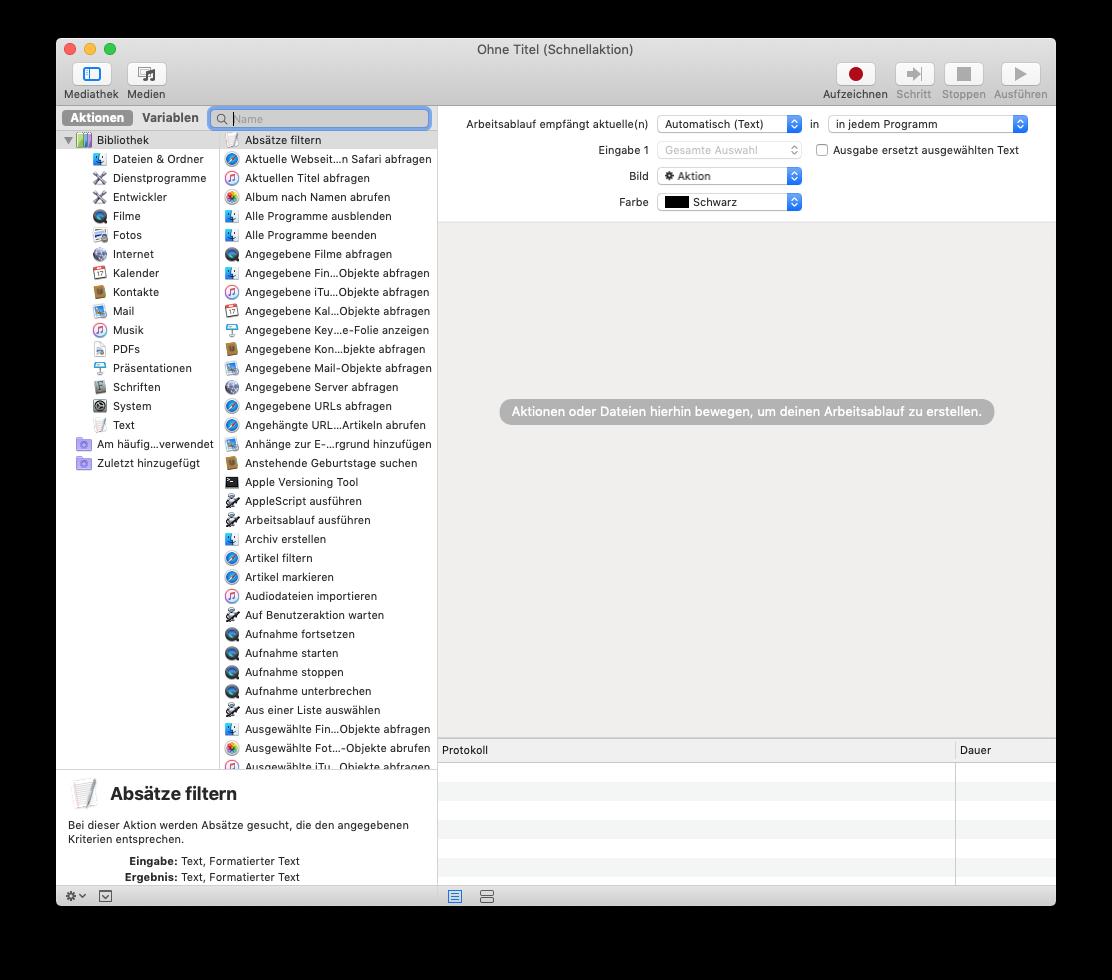This screenshot has width=1112, height=980.
Task: Select the Mail category
Action: tap(113, 311)
